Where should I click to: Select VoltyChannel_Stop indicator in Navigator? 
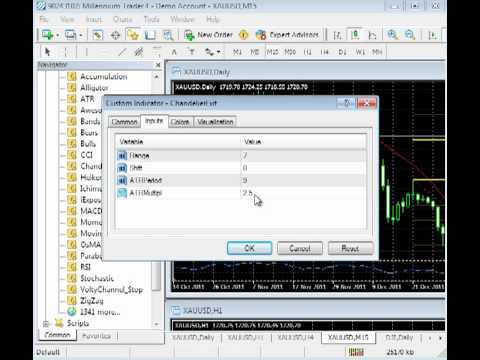[111, 290]
